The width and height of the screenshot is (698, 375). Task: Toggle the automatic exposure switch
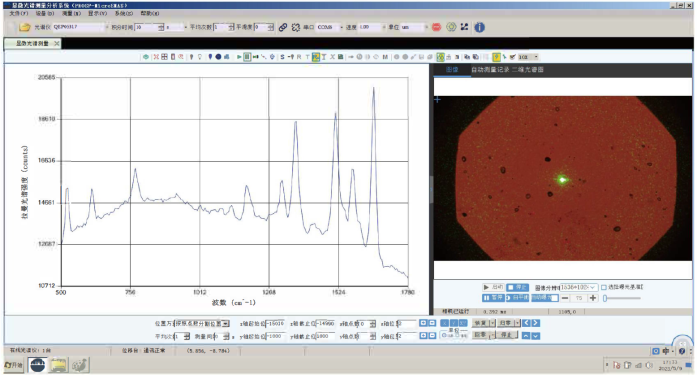pos(545,298)
